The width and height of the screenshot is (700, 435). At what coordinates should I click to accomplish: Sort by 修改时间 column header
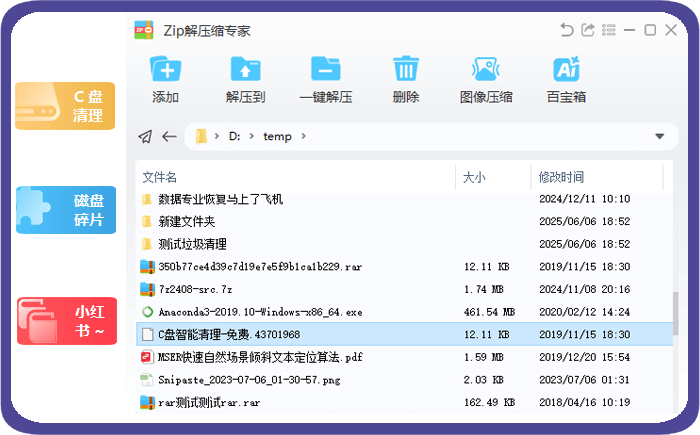tap(561, 177)
